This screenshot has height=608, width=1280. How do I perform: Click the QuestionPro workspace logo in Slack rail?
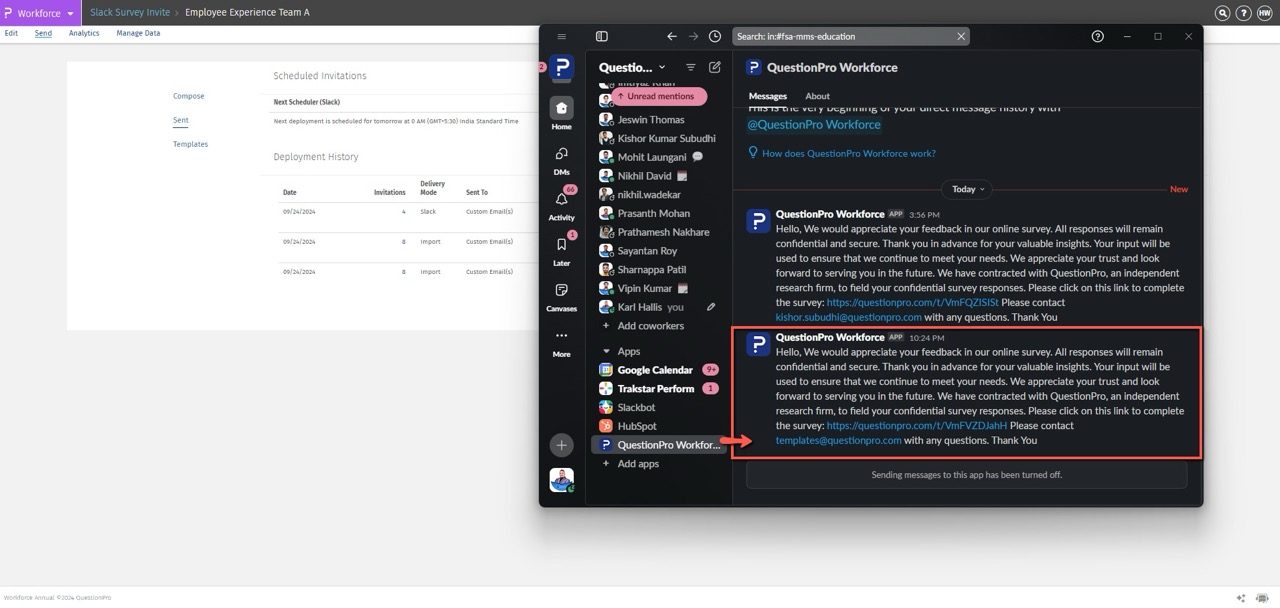tap(562, 68)
